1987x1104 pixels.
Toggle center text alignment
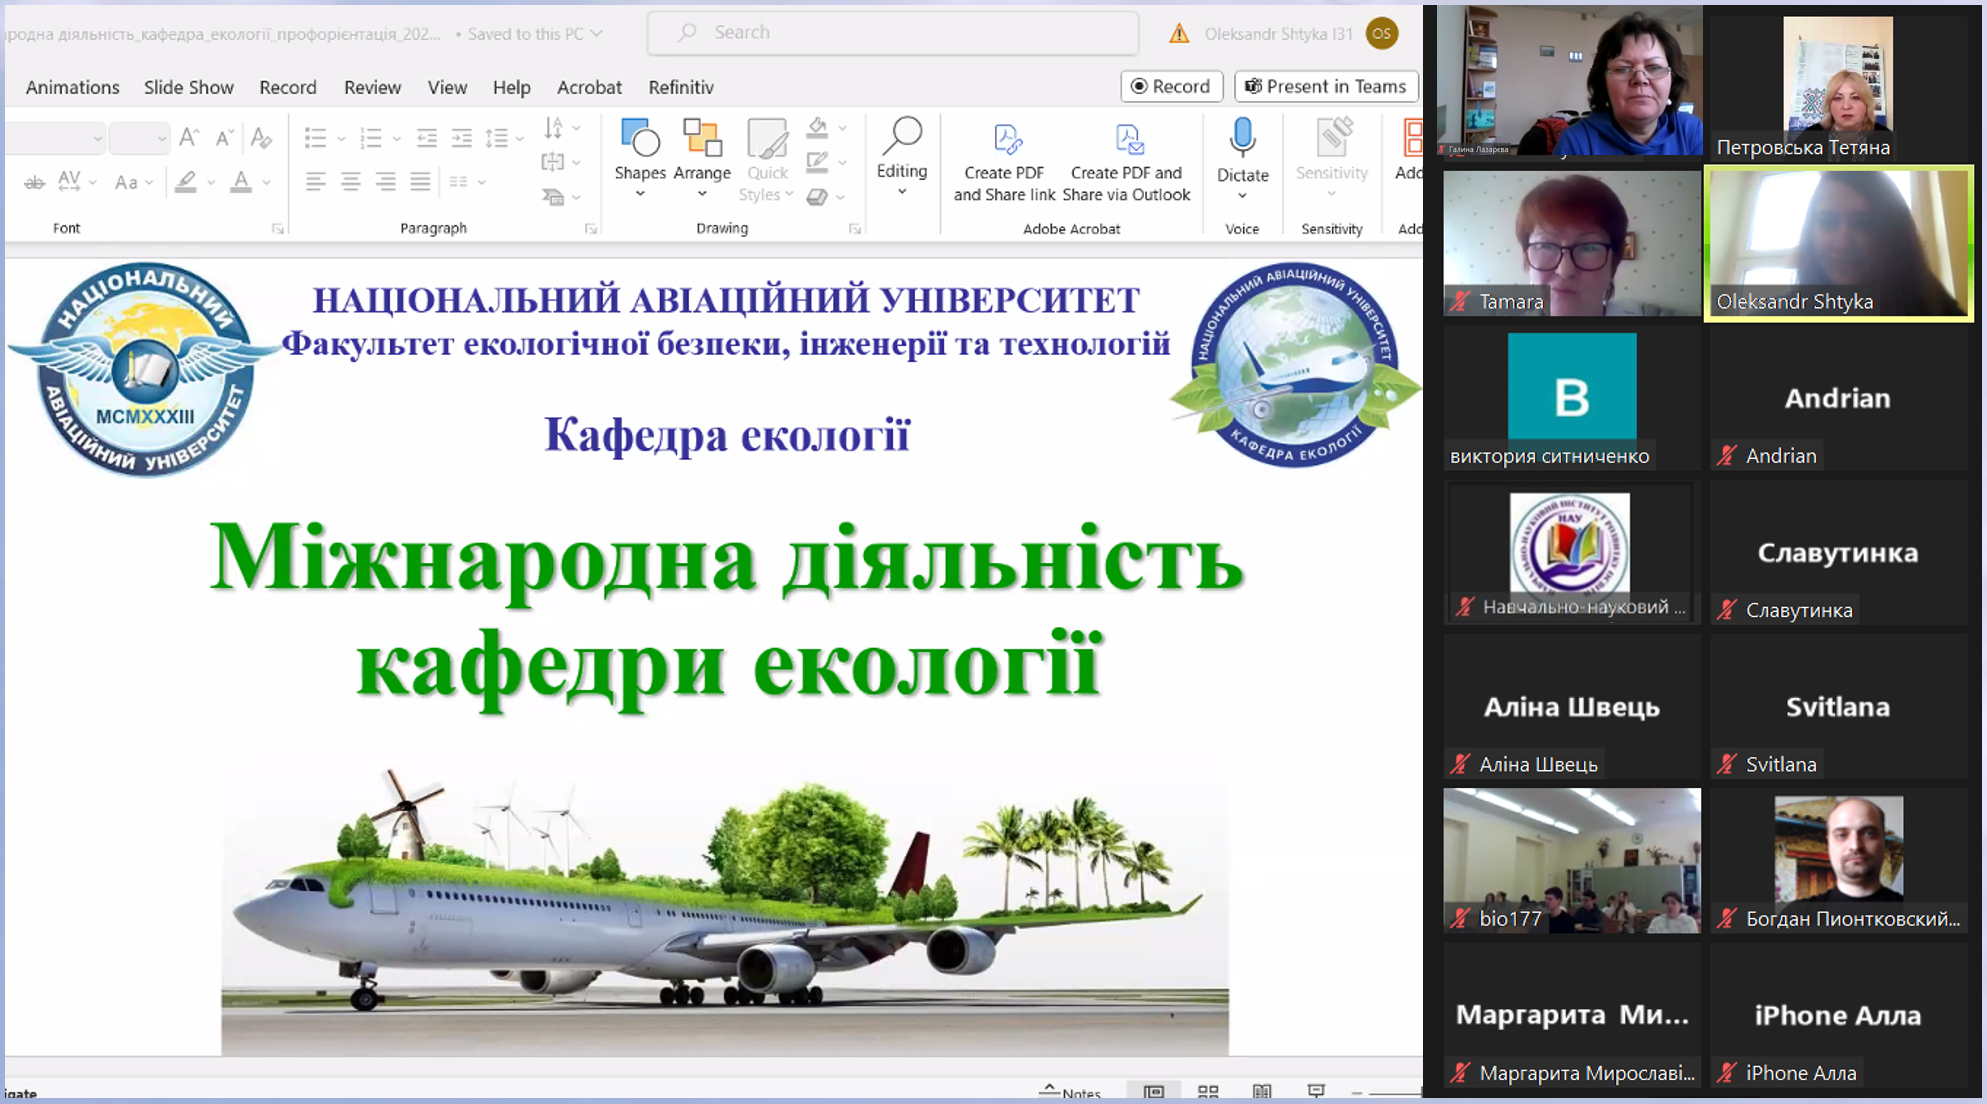coord(351,182)
